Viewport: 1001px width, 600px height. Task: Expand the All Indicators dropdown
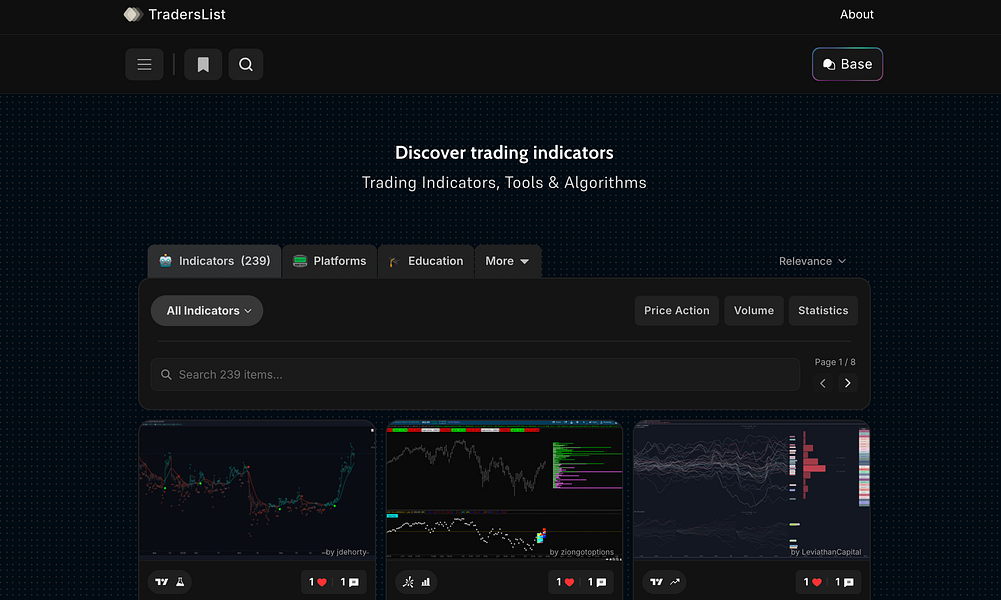[207, 310]
